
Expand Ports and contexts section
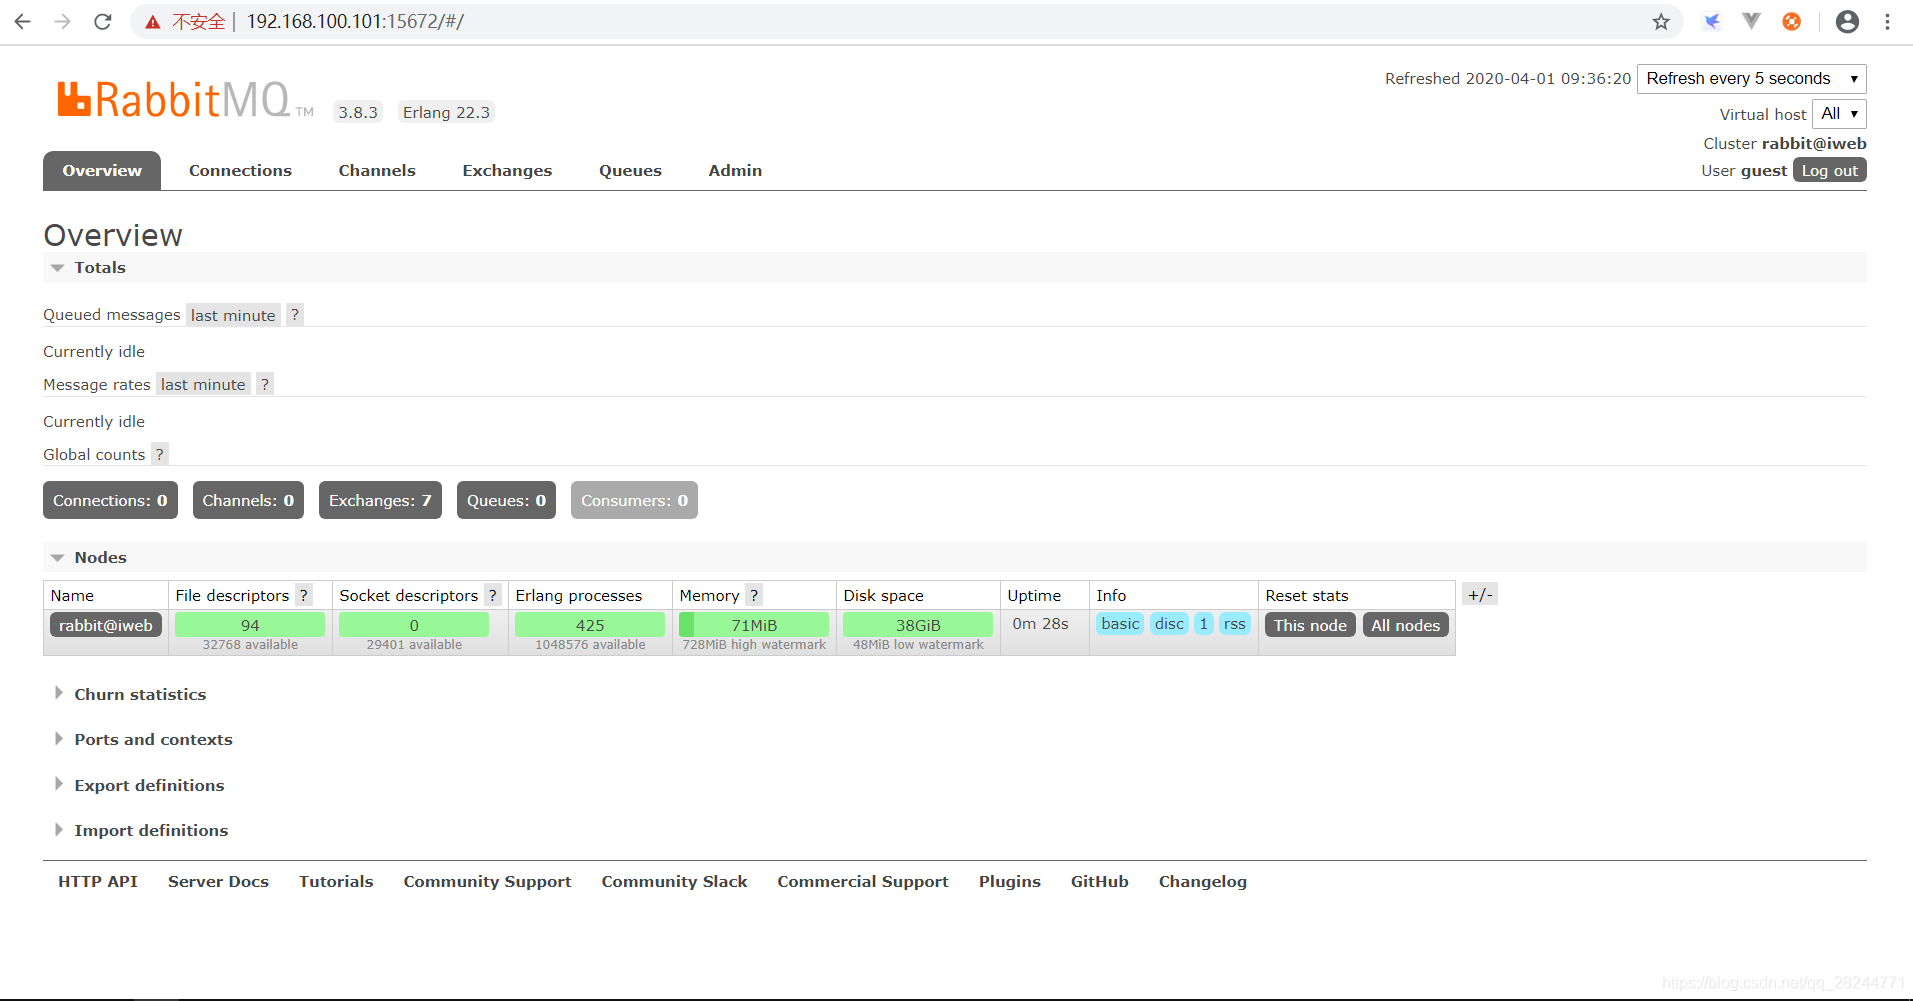(143, 739)
